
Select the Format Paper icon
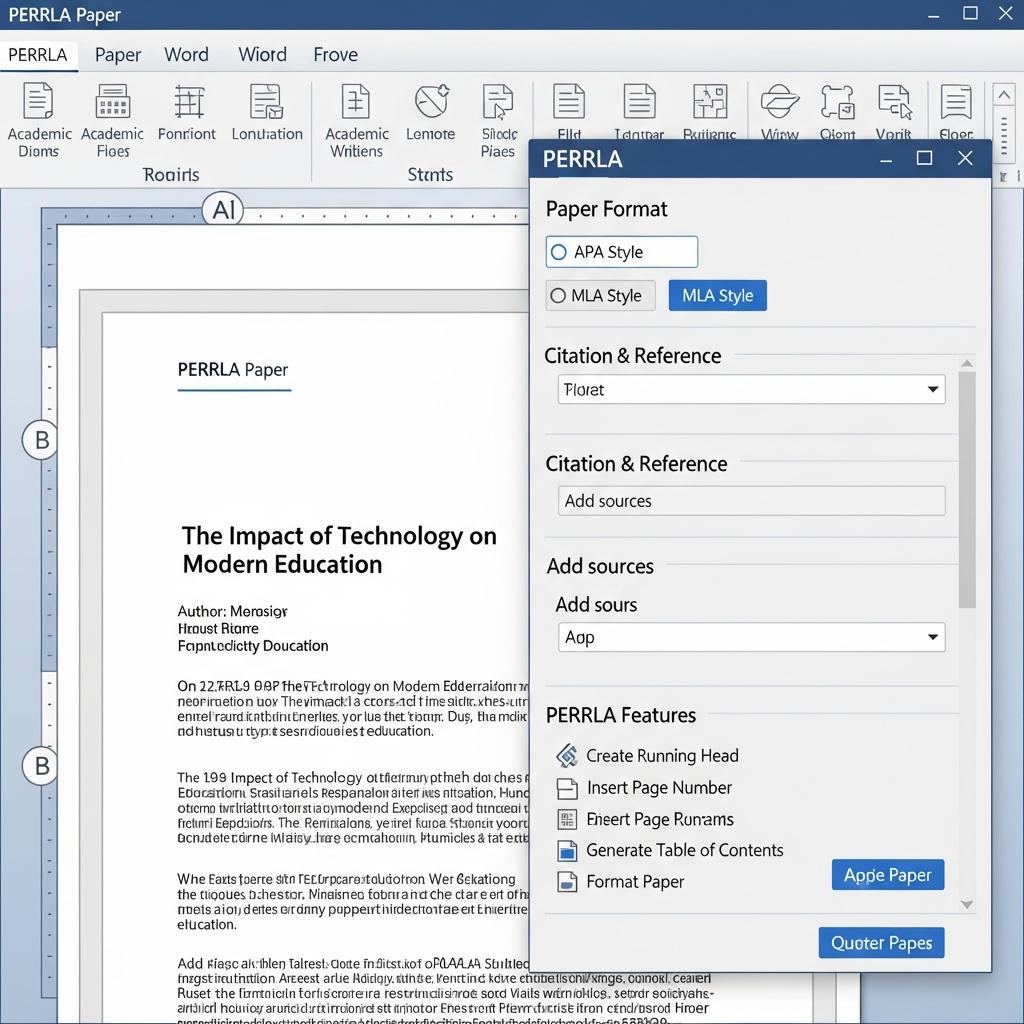click(x=567, y=882)
